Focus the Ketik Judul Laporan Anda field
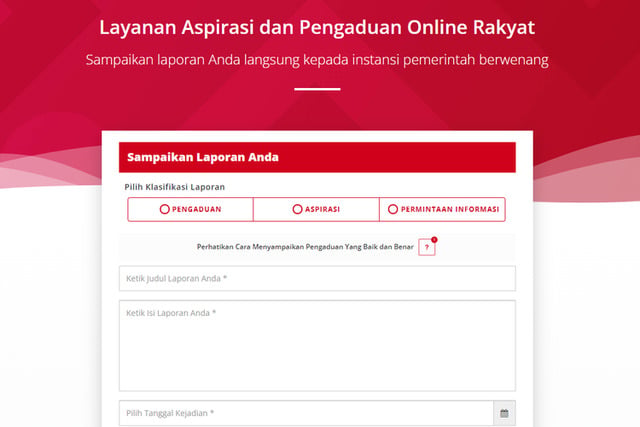Viewport: 640px width, 427px height. click(x=317, y=278)
